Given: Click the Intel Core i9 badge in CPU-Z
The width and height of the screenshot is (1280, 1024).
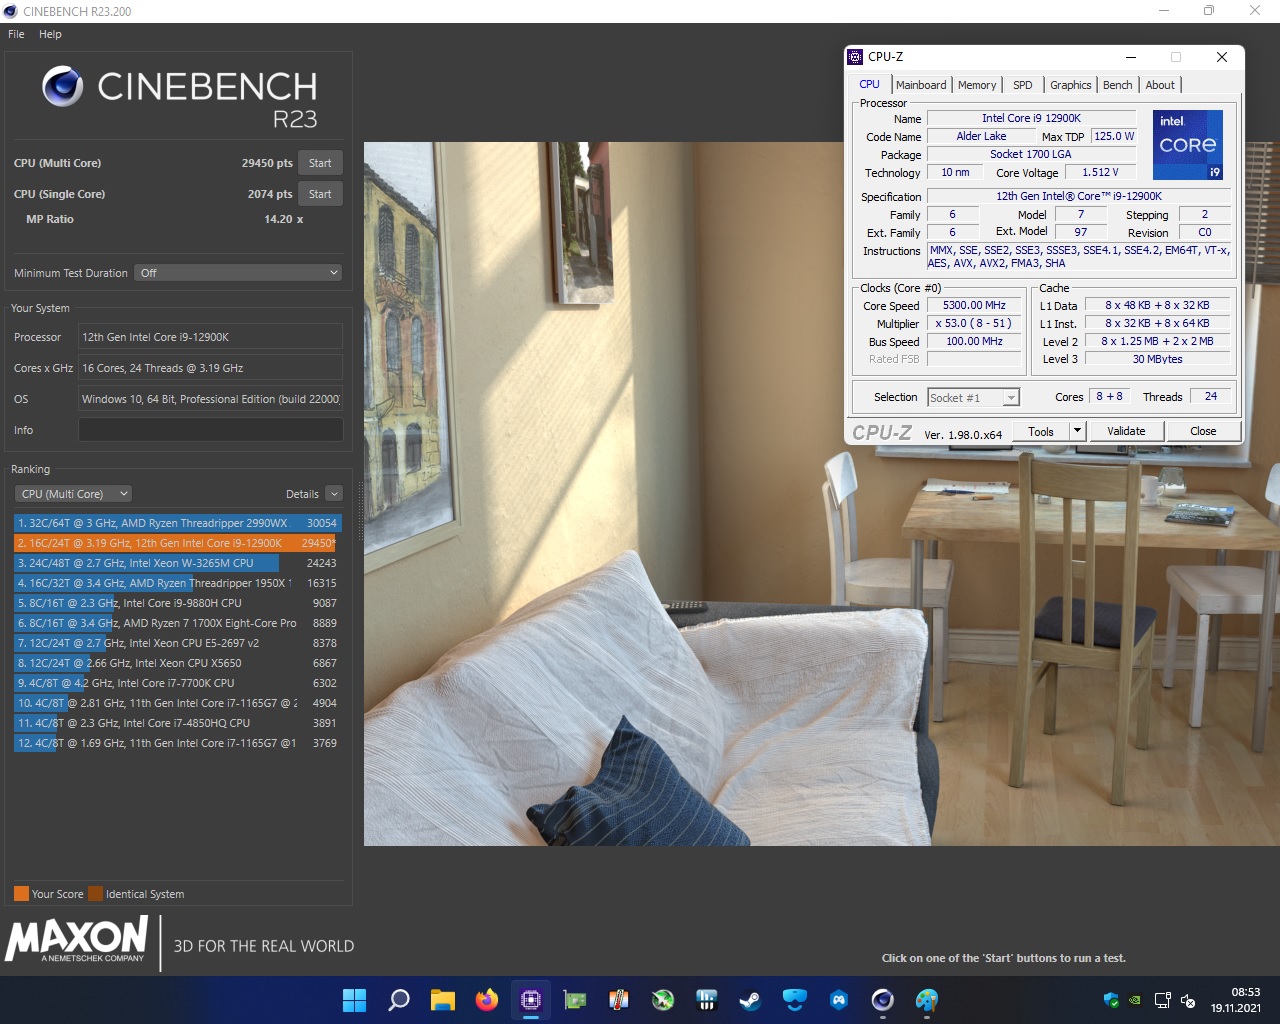Looking at the screenshot, I should click(x=1188, y=145).
